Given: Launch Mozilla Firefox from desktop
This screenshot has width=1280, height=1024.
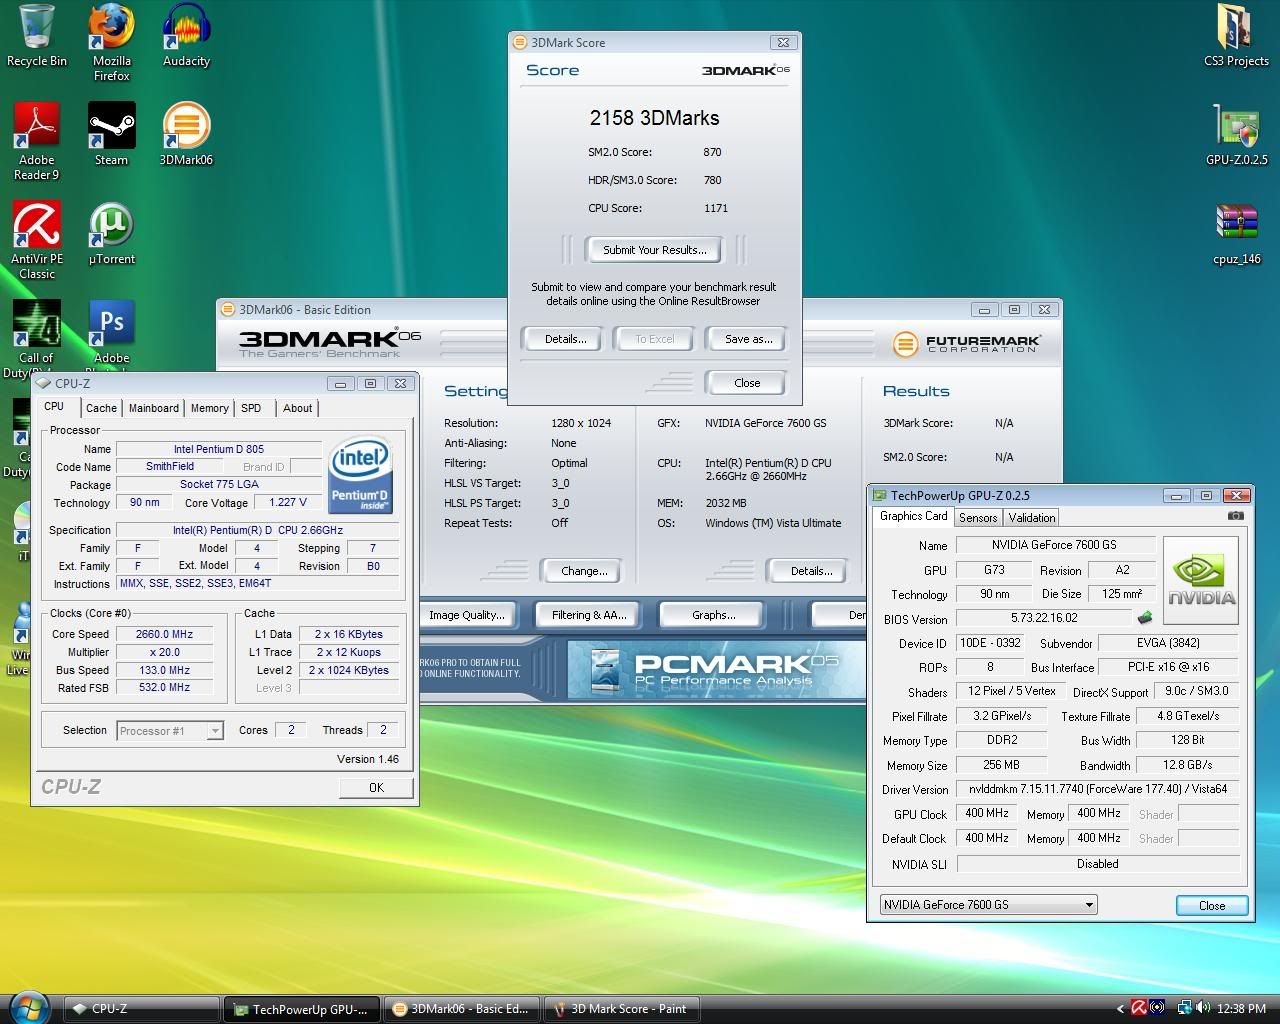Looking at the screenshot, I should pos(111,42).
